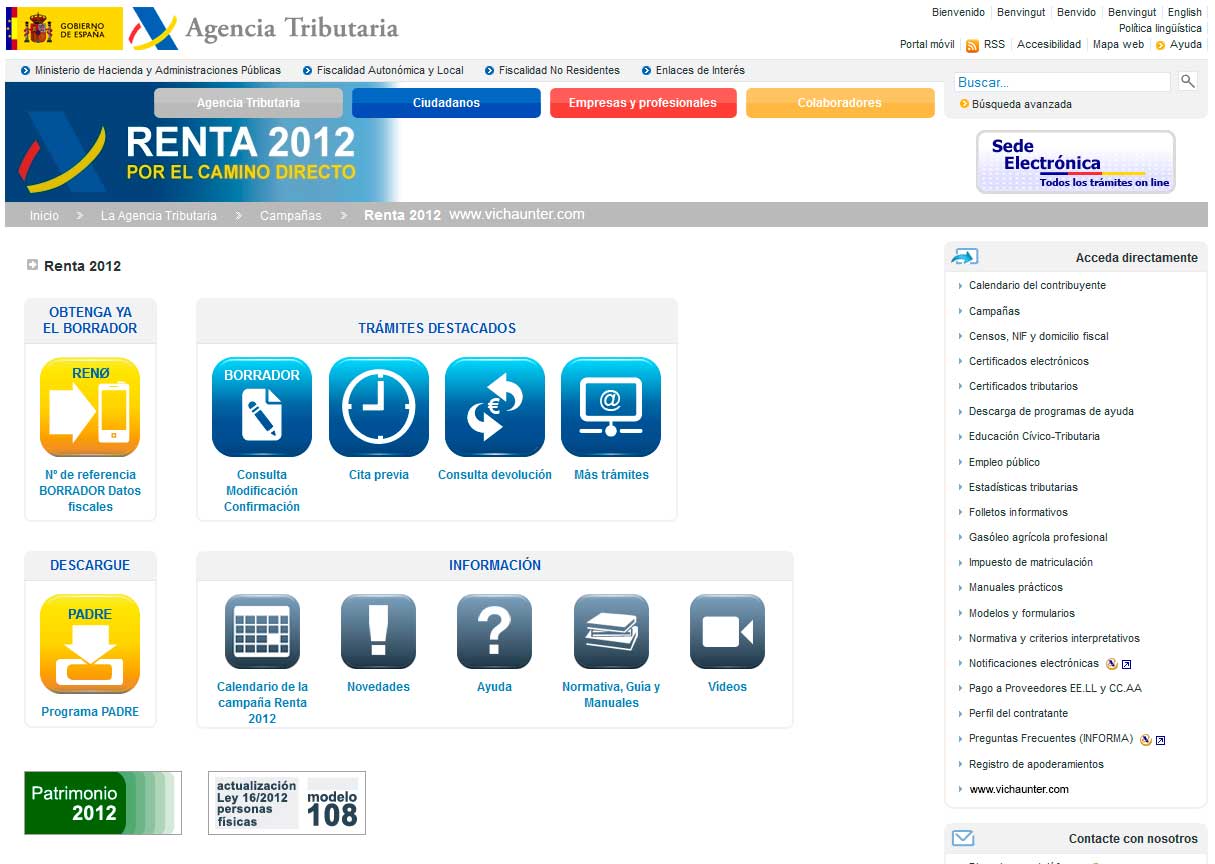Open Pago a Proveedores EE.LL y CC.AA
1215x864 pixels.
tap(1055, 688)
